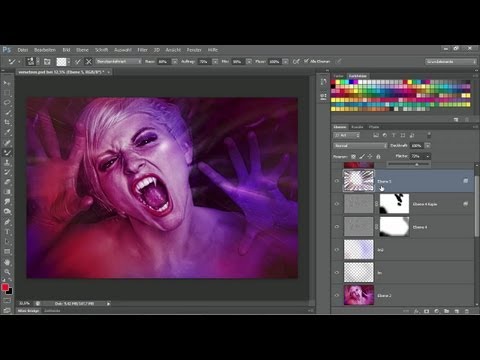Switch to the Pfade tab
Screen dimensions: 480x360
[374, 127]
